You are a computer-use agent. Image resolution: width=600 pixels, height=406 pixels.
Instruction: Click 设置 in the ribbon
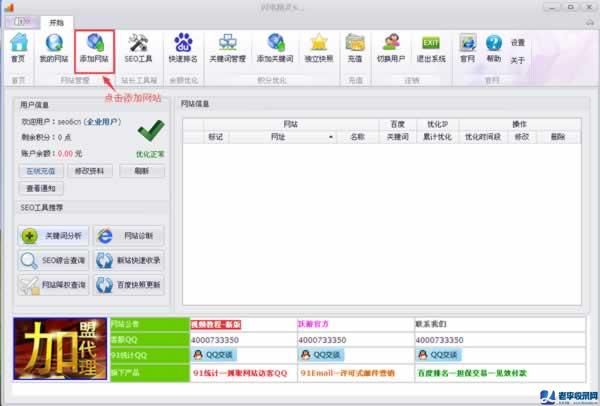click(518, 42)
